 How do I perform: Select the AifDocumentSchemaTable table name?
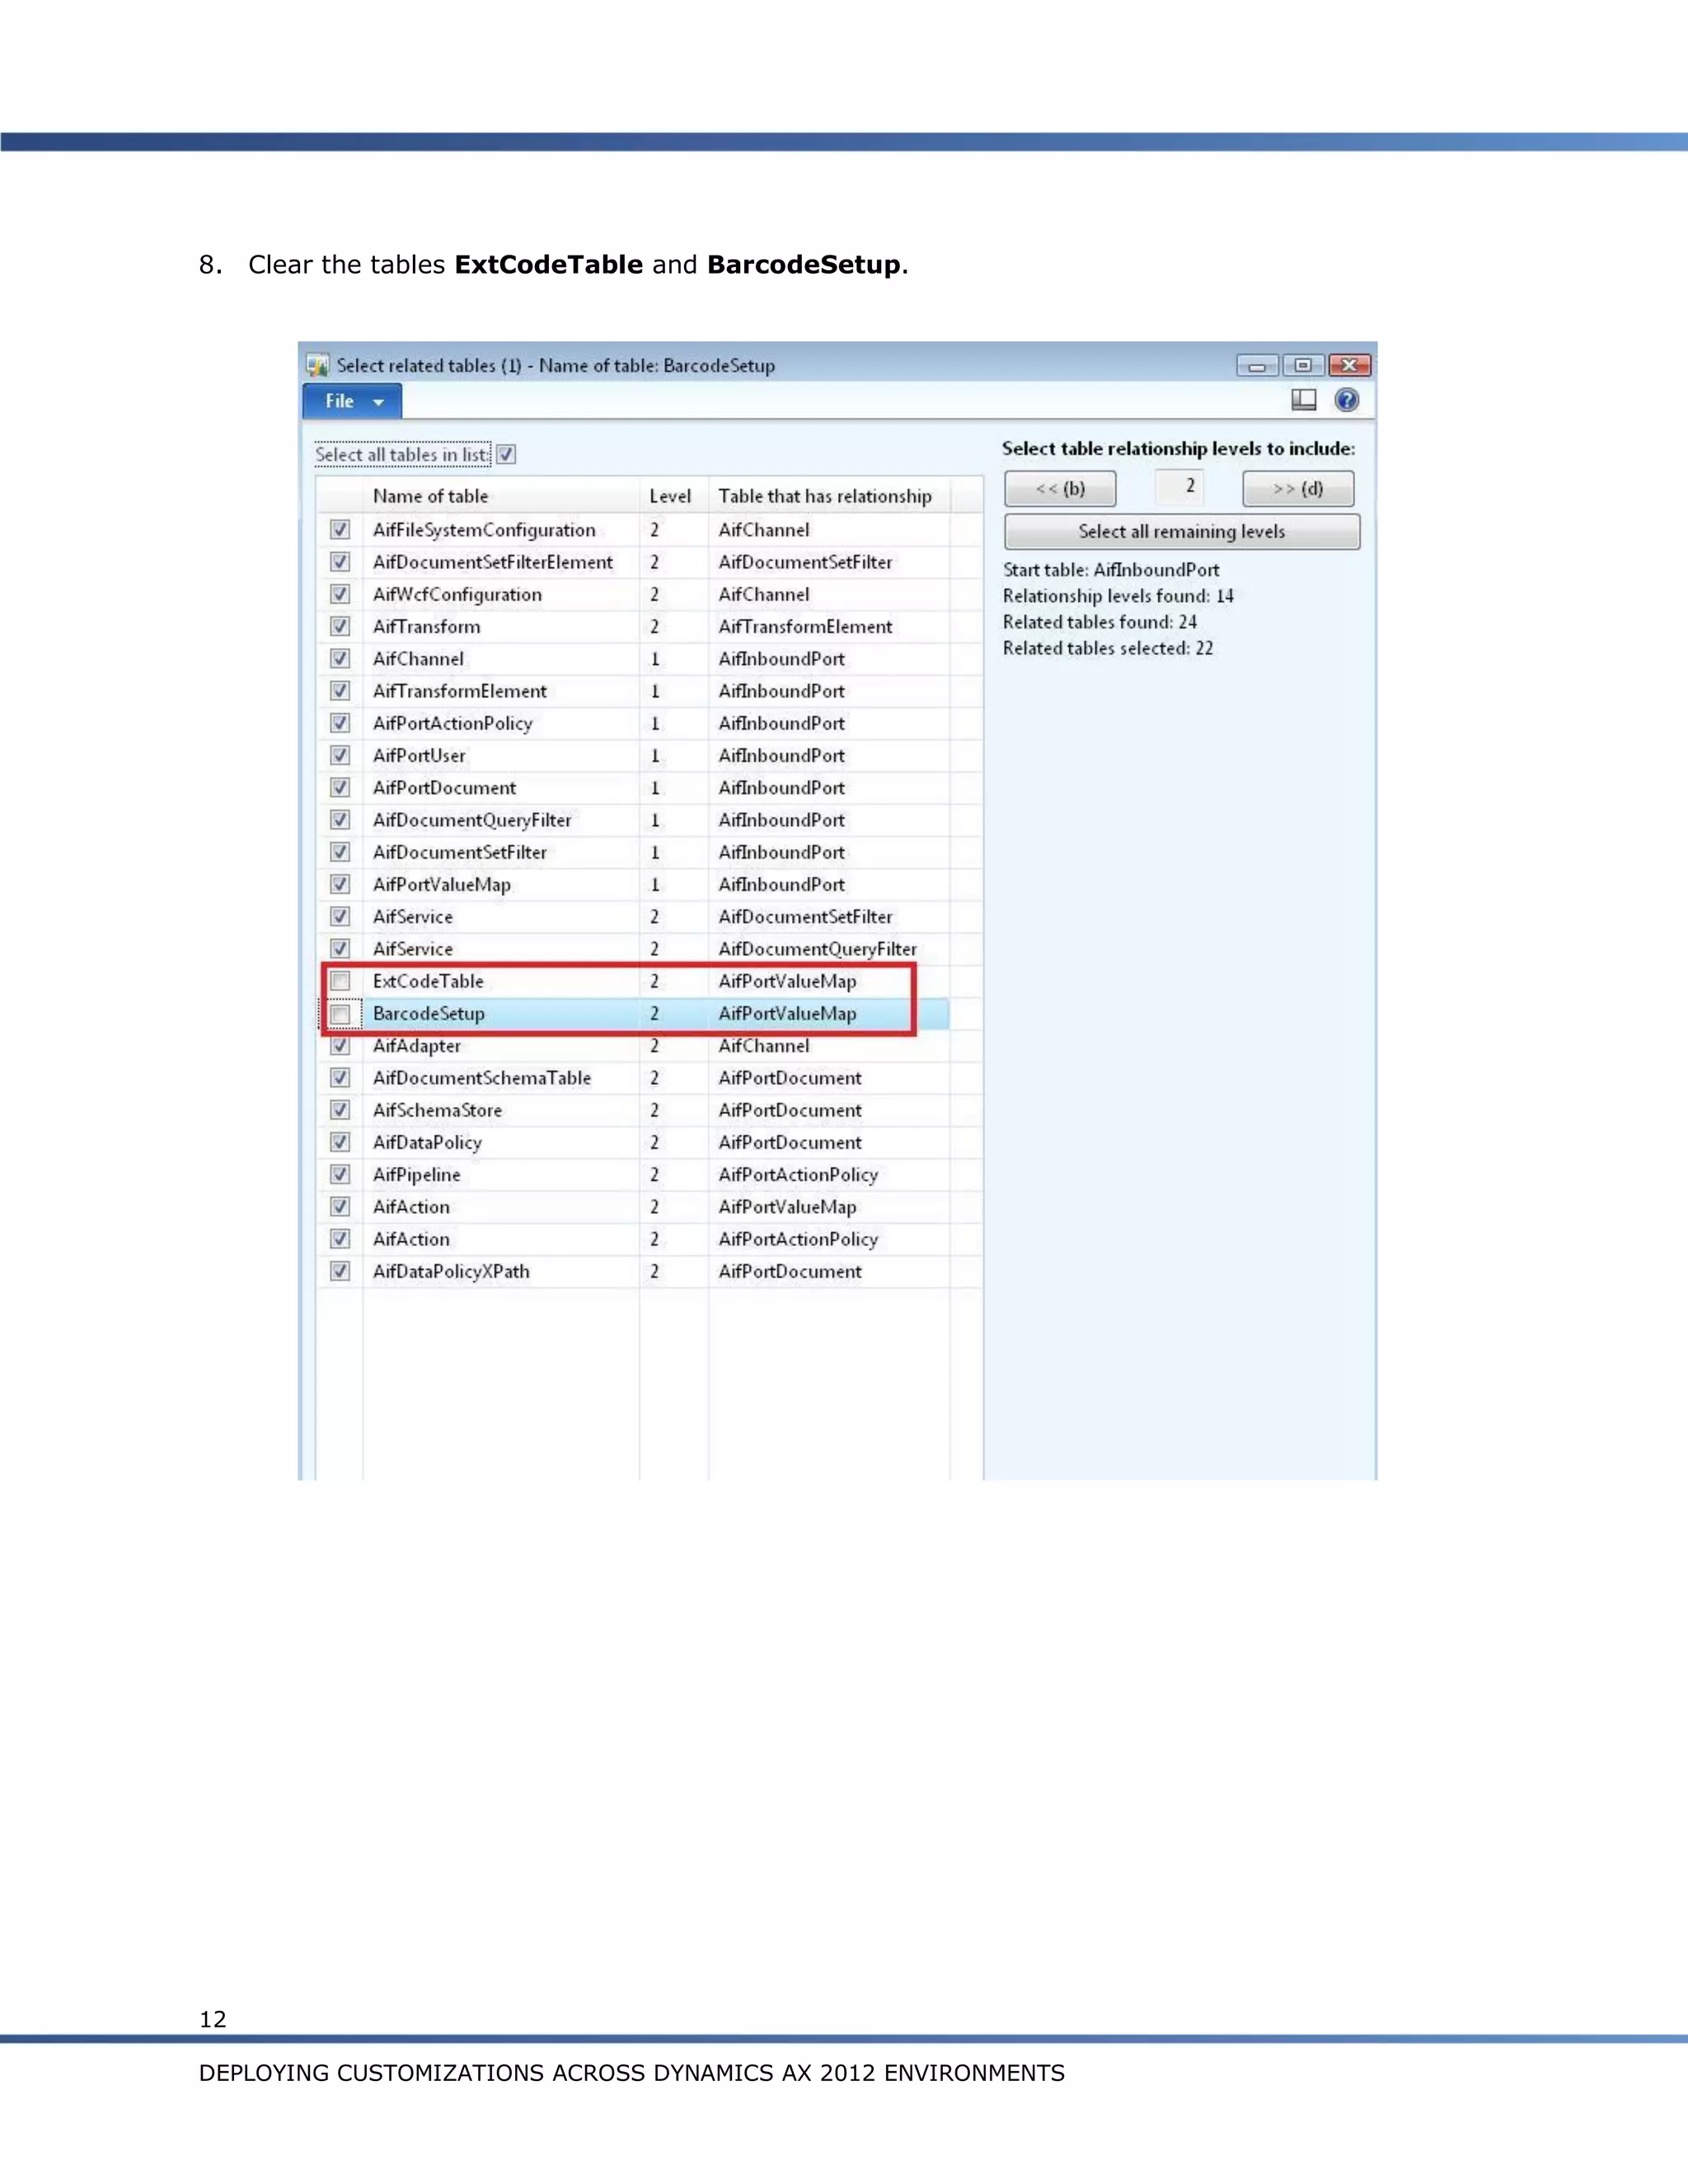coord(482,1078)
